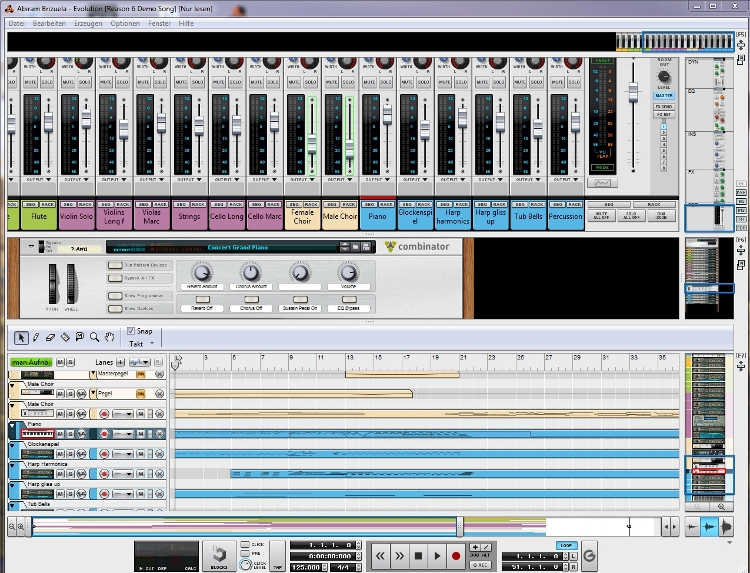Toggle the Snap checkbox
Screen dimensions: 750x573
point(131,331)
